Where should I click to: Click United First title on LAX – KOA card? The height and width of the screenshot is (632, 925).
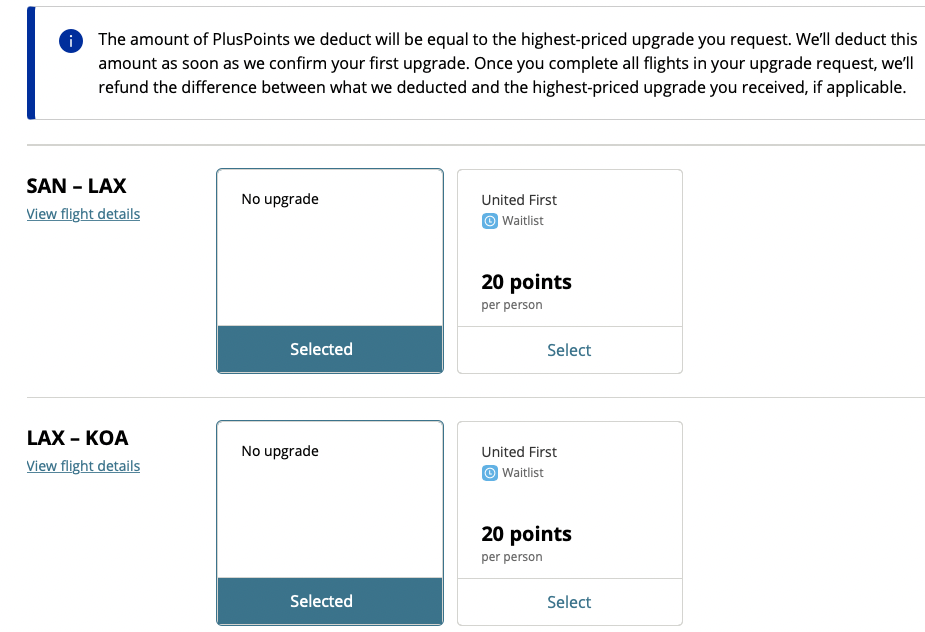519,452
